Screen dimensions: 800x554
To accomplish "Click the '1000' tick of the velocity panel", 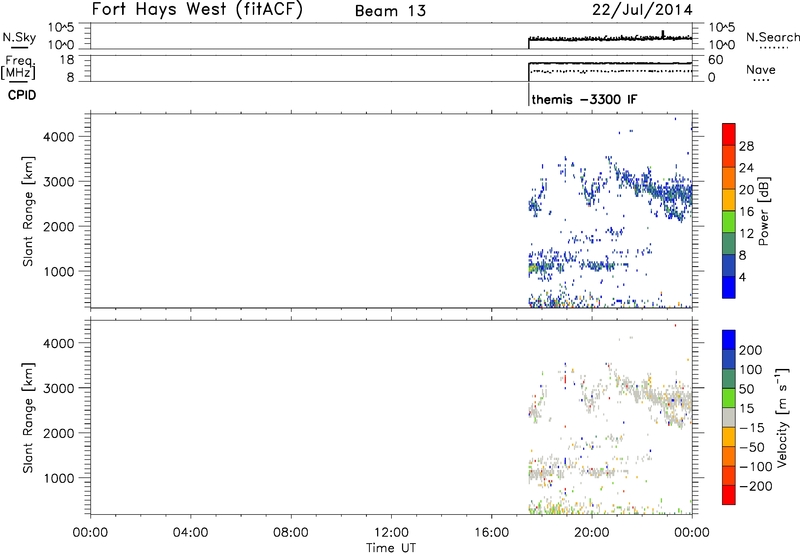I will pyautogui.click(x=59, y=478).
